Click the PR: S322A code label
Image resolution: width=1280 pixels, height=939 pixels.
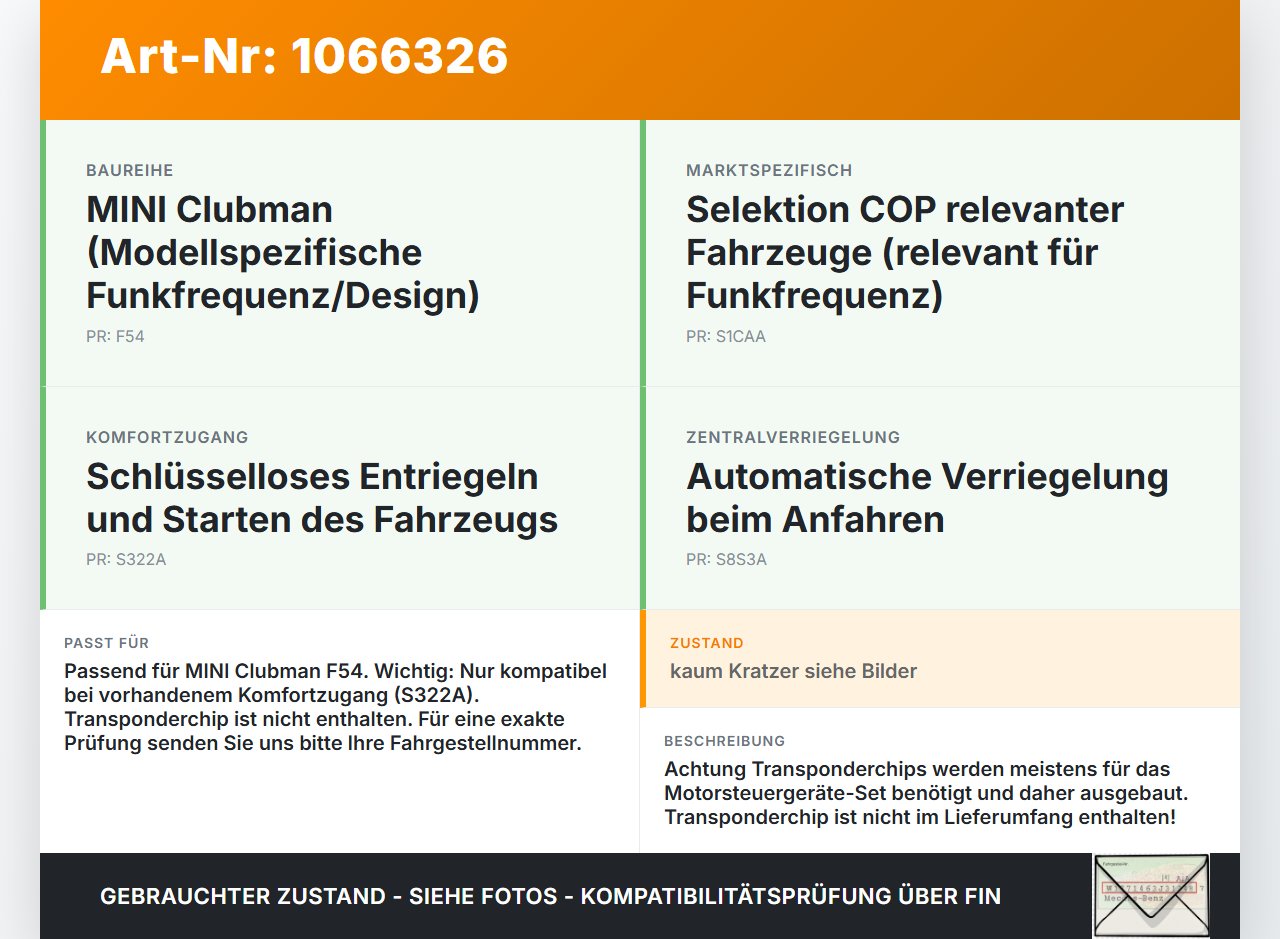(x=126, y=560)
